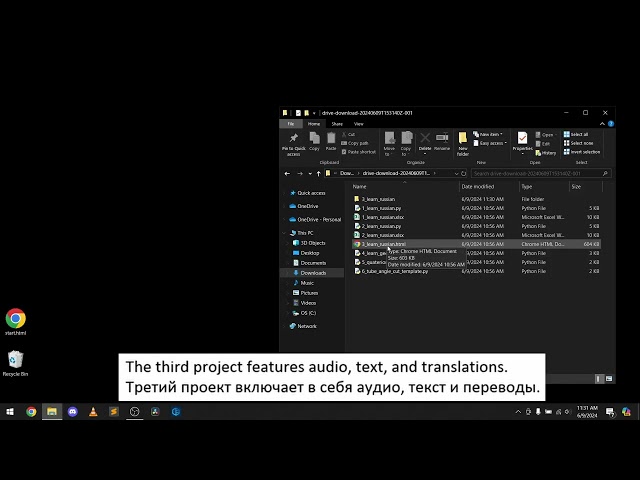The width and height of the screenshot is (640, 480).
Task: Select OS (C:) drive in navigation pane
Action: (304, 313)
